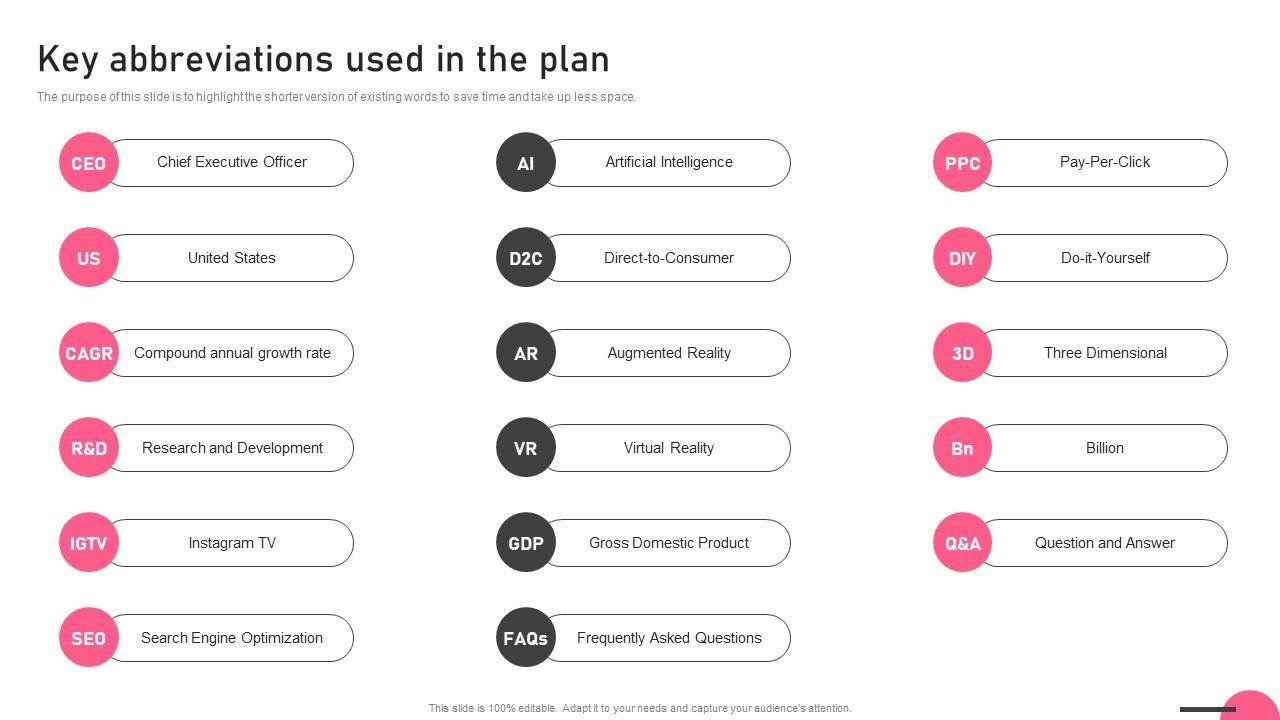Click the pink corner circle decoration
Image resolution: width=1280 pixels, height=720 pixels.
click(1252, 707)
